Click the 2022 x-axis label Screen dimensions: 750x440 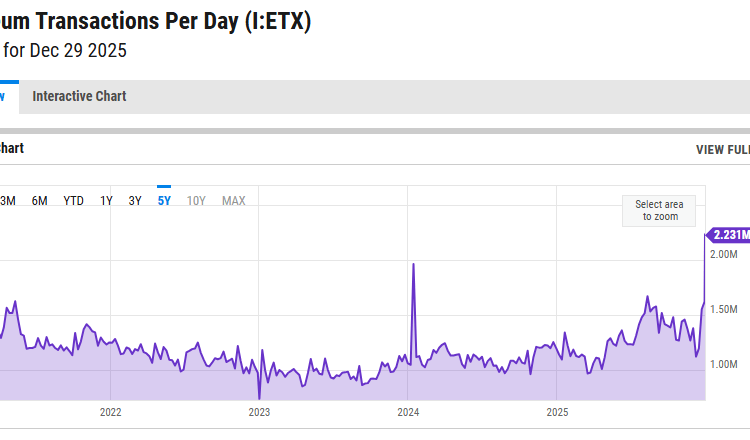[x=110, y=412]
